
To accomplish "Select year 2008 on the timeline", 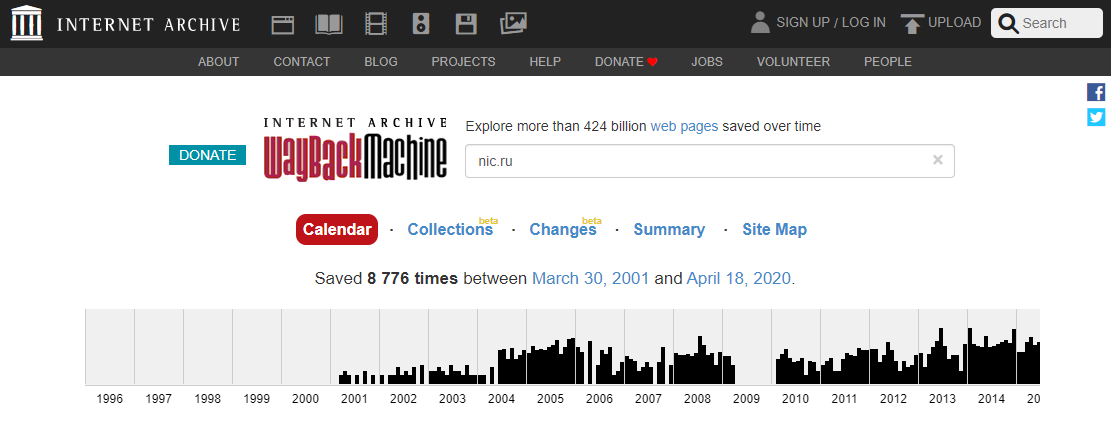I will 697,399.
